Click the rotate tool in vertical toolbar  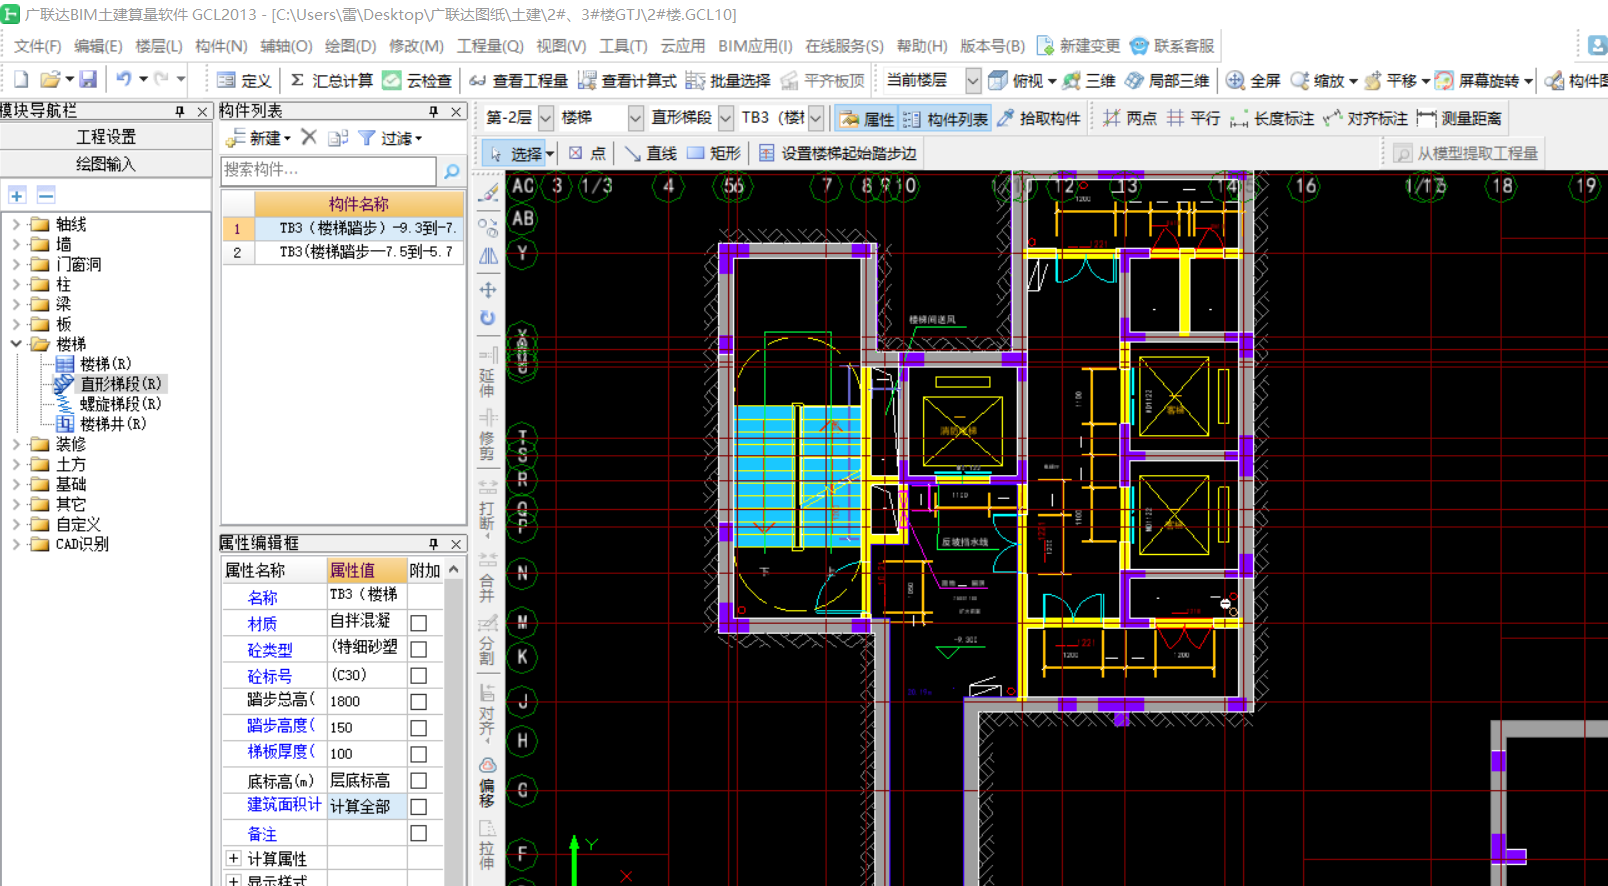[488, 318]
